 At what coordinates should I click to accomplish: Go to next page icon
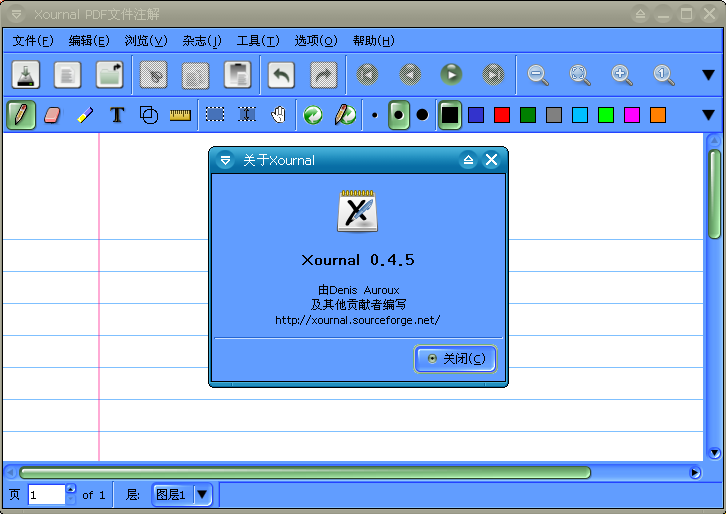tap(451, 75)
